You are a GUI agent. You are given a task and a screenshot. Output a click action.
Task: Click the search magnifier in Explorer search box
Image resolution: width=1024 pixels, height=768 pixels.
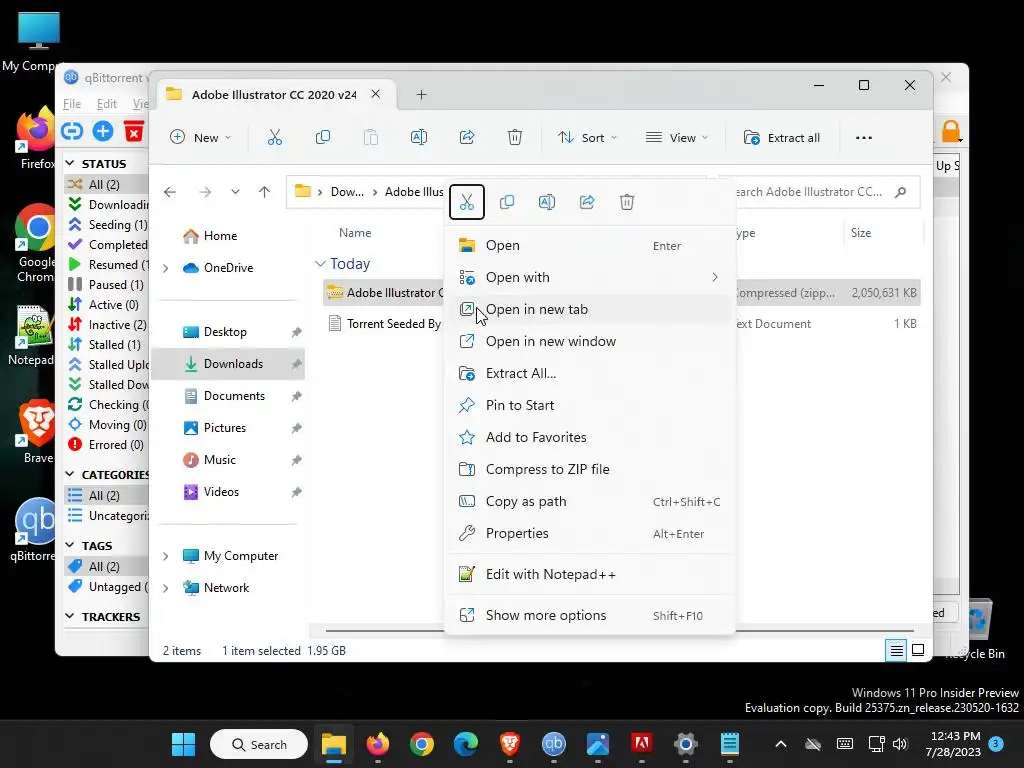[x=901, y=192]
